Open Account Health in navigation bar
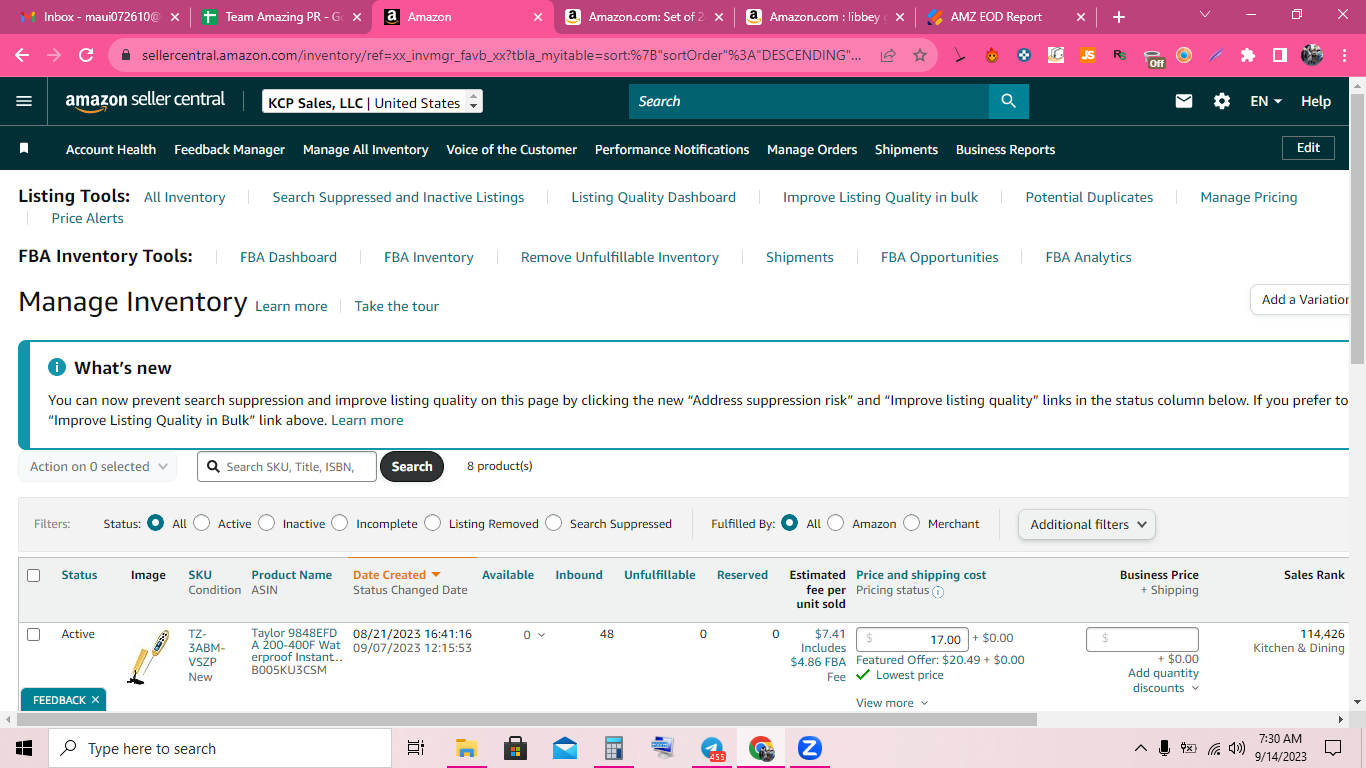The image size is (1366, 768). point(111,149)
